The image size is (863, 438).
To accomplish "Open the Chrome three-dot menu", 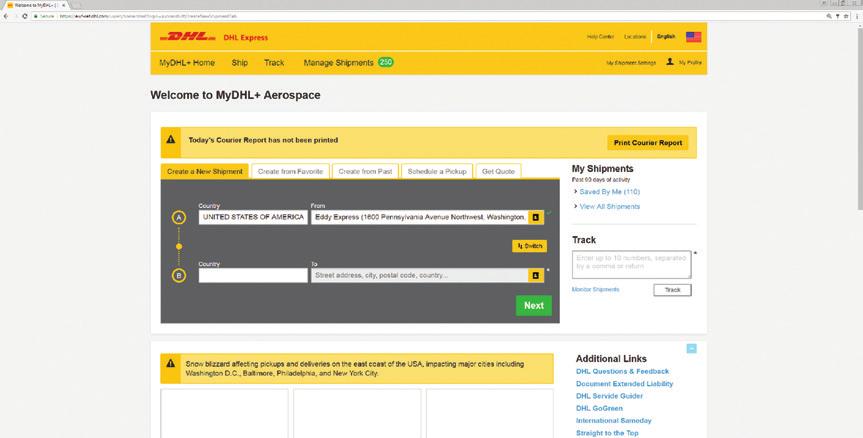I will [857, 17].
